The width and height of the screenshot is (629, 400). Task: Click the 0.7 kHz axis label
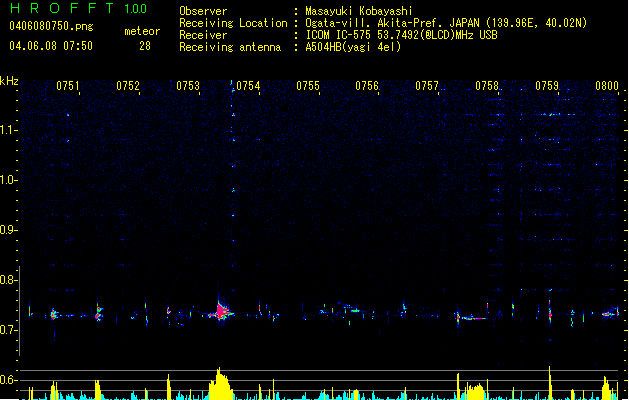click(9, 330)
